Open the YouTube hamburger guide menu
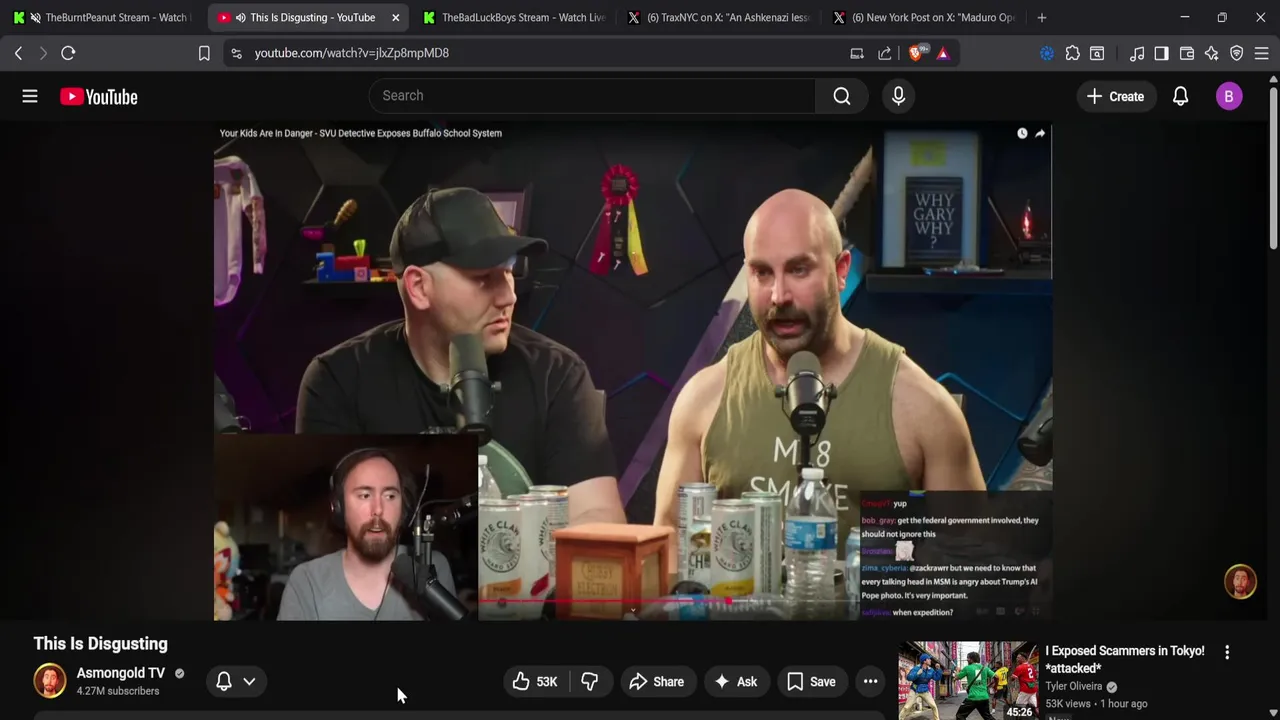The width and height of the screenshot is (1280, 720). point(30,96)
